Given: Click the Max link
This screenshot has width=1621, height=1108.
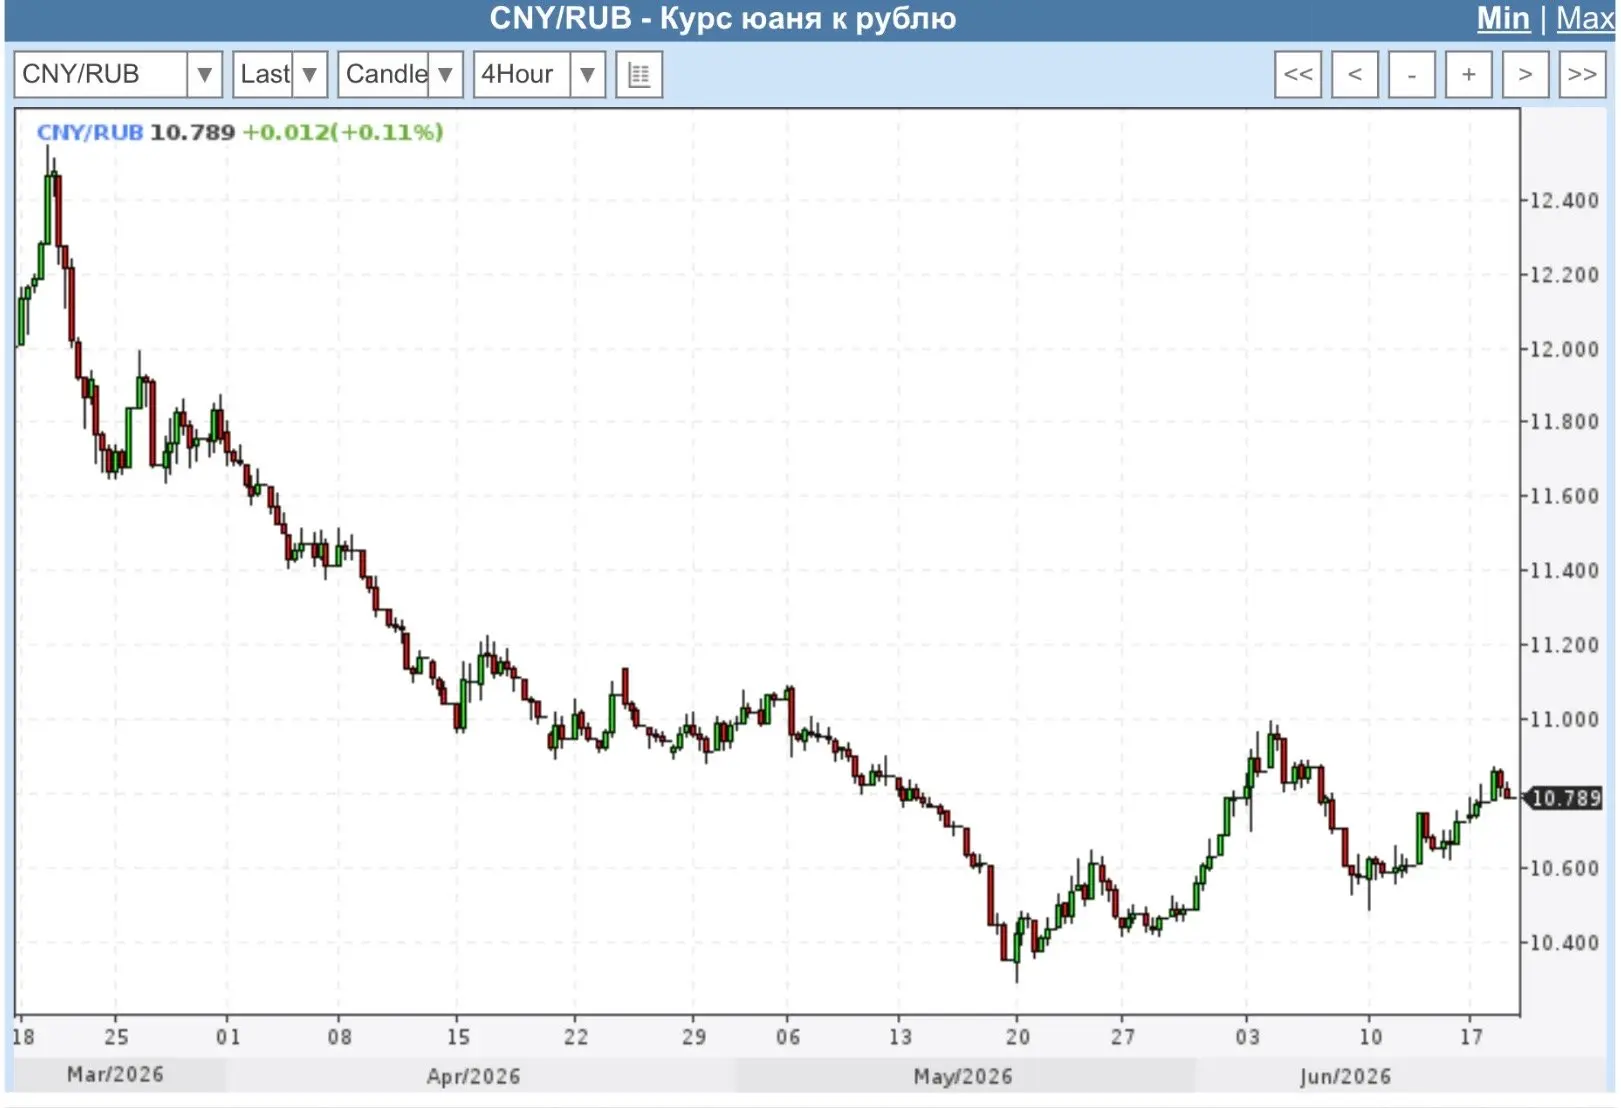Looking at the screenshot, I should coord(1584,19).
